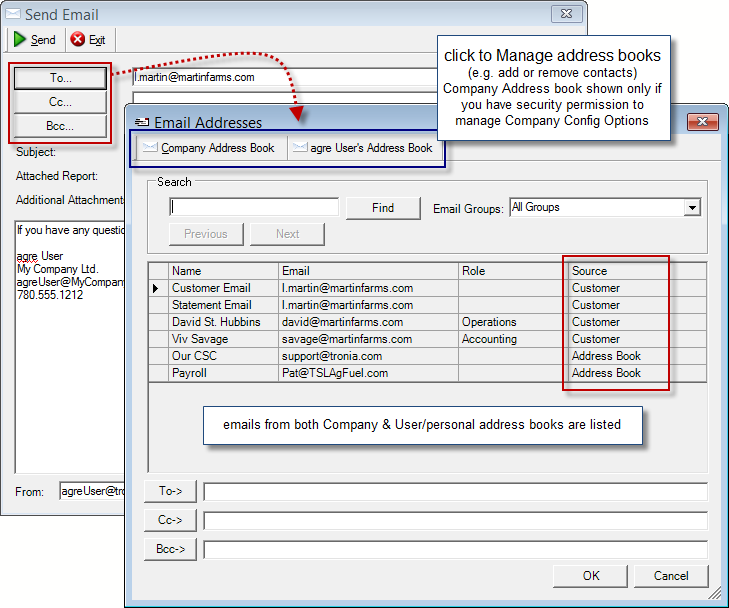Click the Cc-> button

point(170,520)
